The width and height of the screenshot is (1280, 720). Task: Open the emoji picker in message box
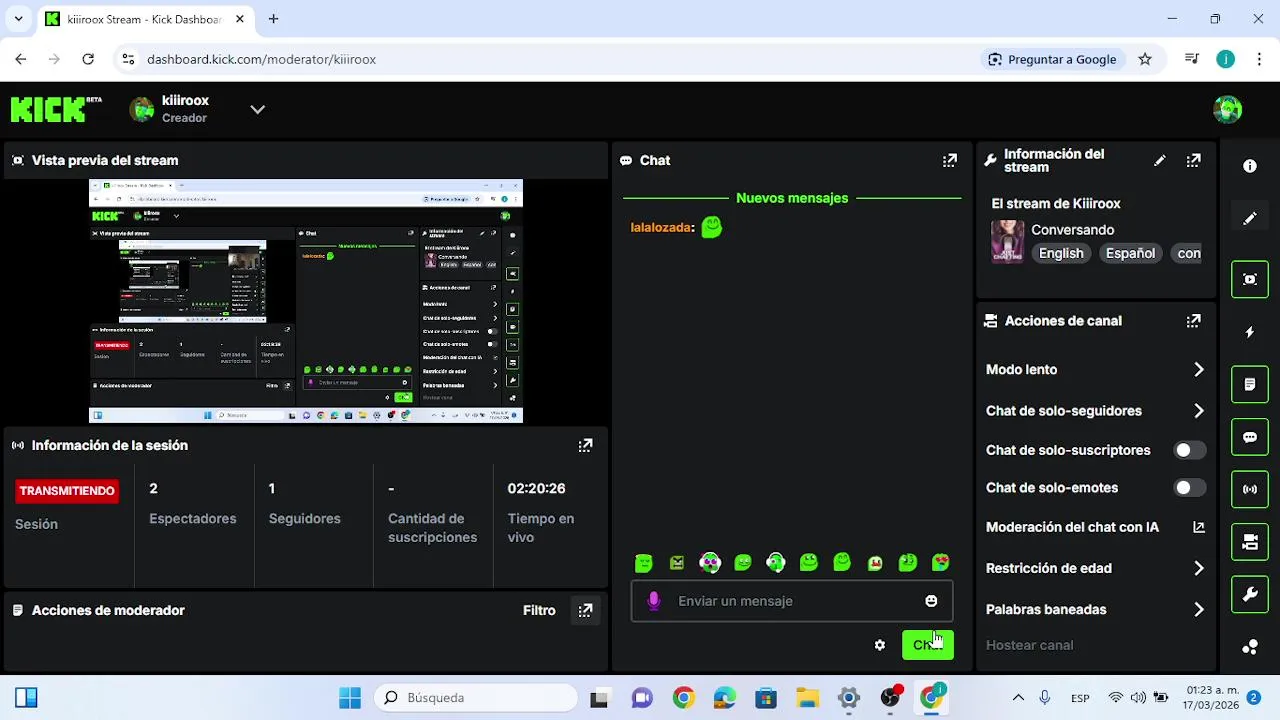pyautogui.click(x=931, y=601)
